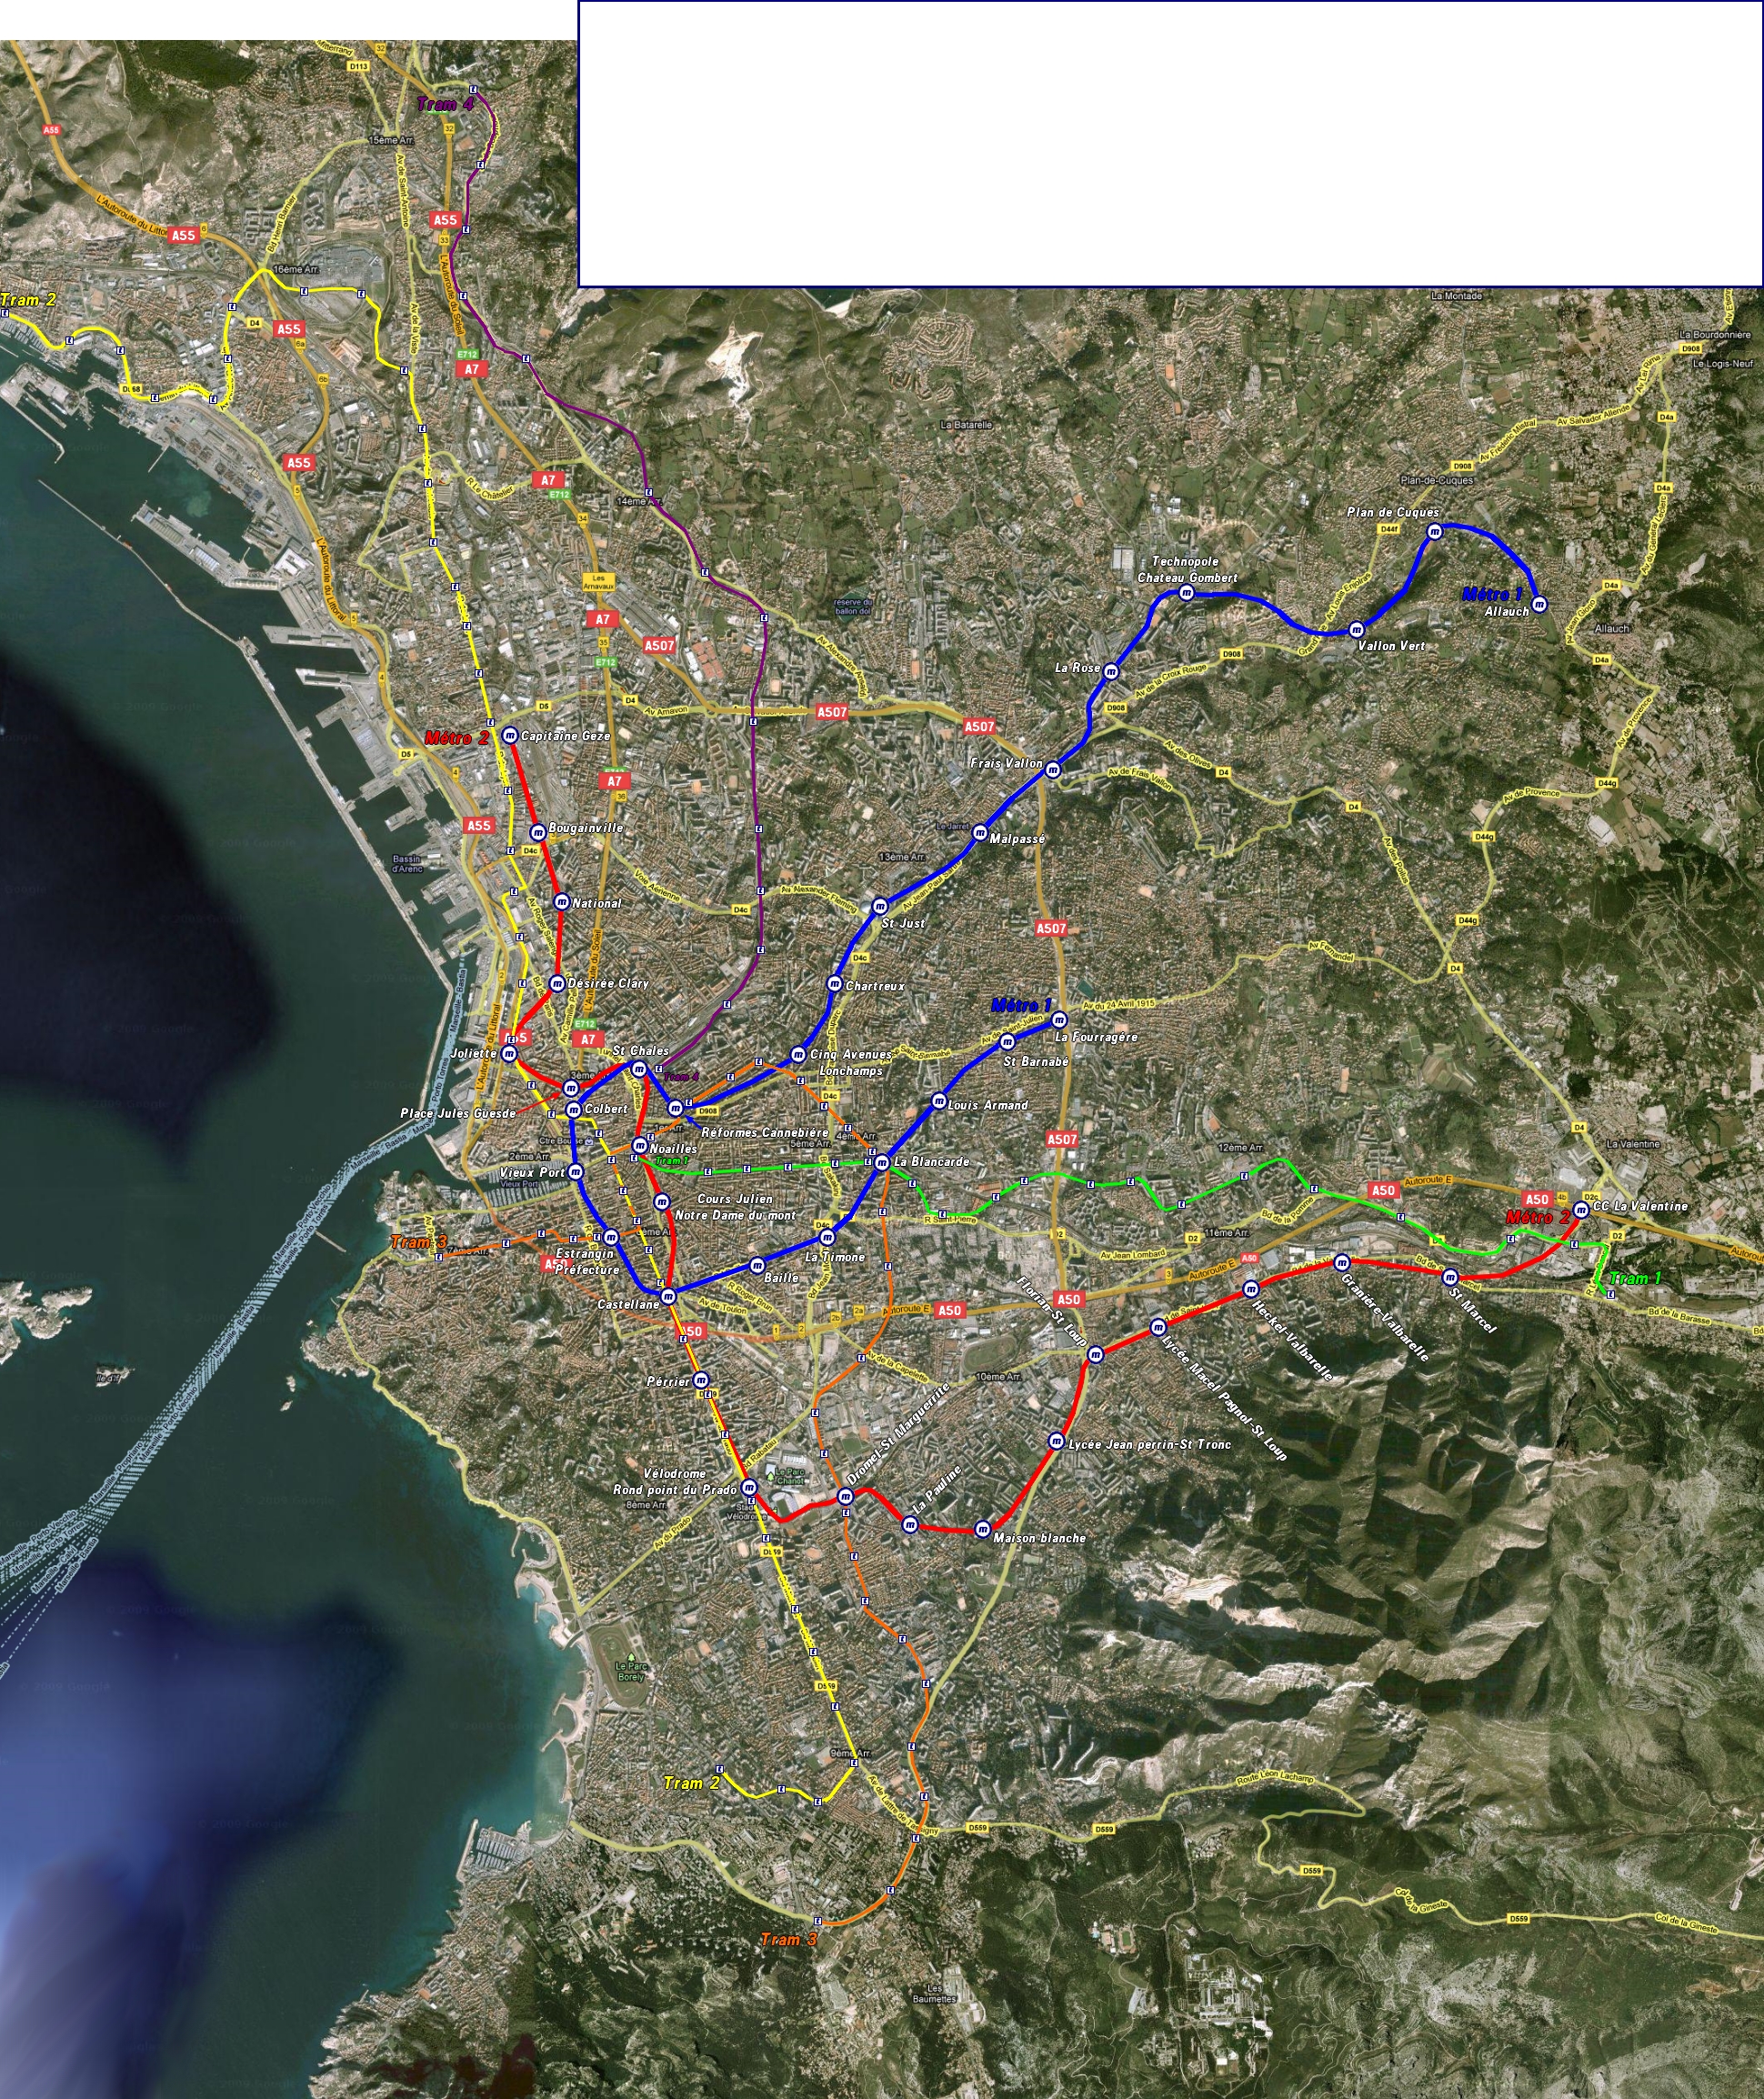This screenshot has height=2099, width=1764.
Task: Click the A50 motorway shield near La Valentine
Action: 1538,1199
